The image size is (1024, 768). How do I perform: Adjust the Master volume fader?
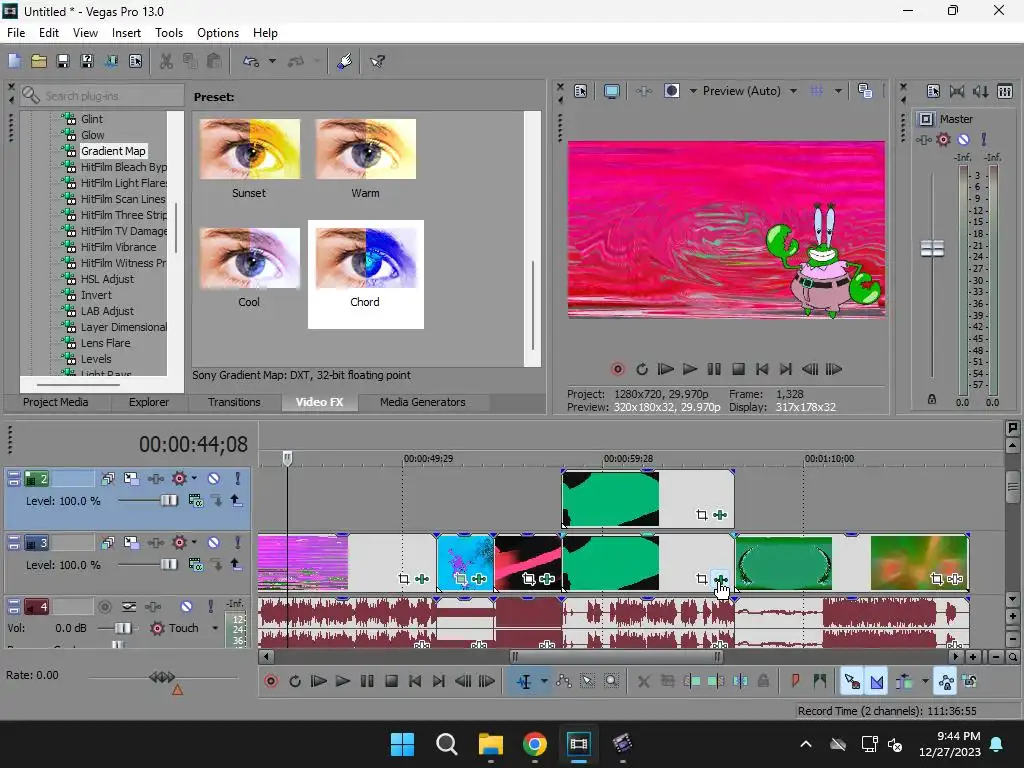[932, 249]
